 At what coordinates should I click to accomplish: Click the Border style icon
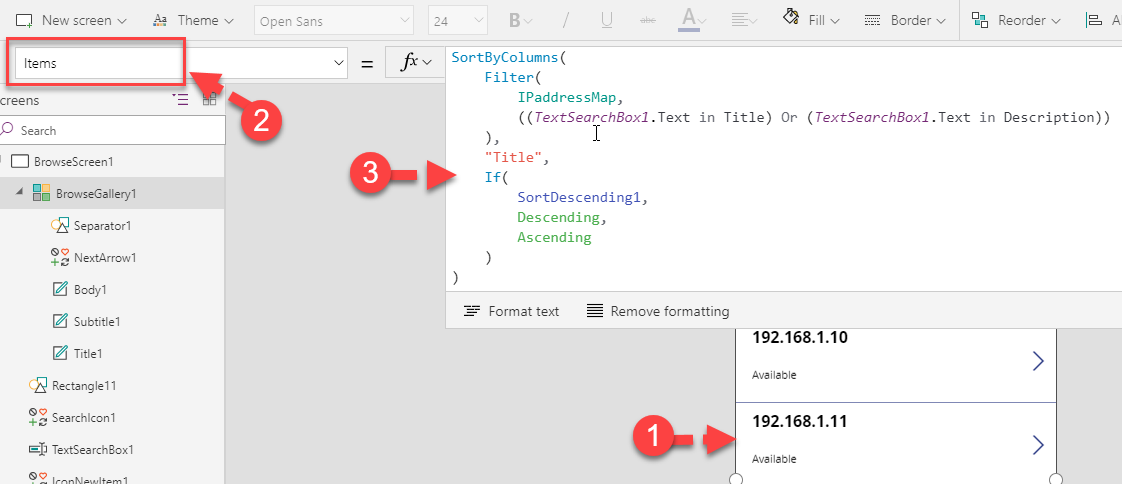point(872,21)
